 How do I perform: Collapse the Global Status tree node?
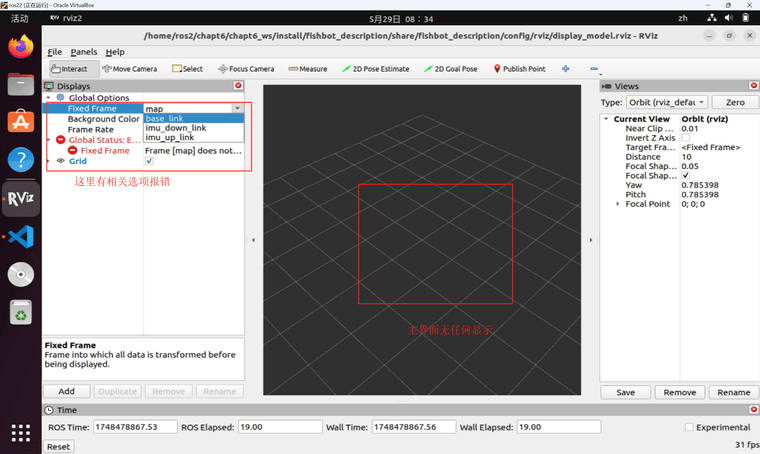coord(48,140)
